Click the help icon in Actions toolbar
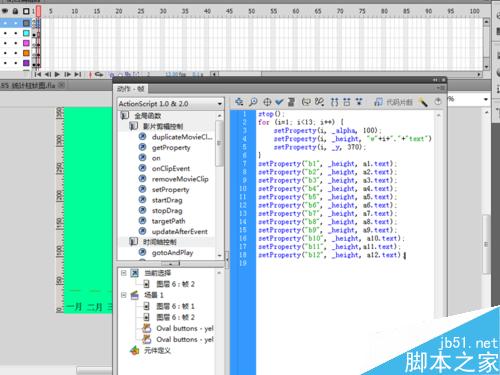Viewport: 500px width, 375px height. 438,102
